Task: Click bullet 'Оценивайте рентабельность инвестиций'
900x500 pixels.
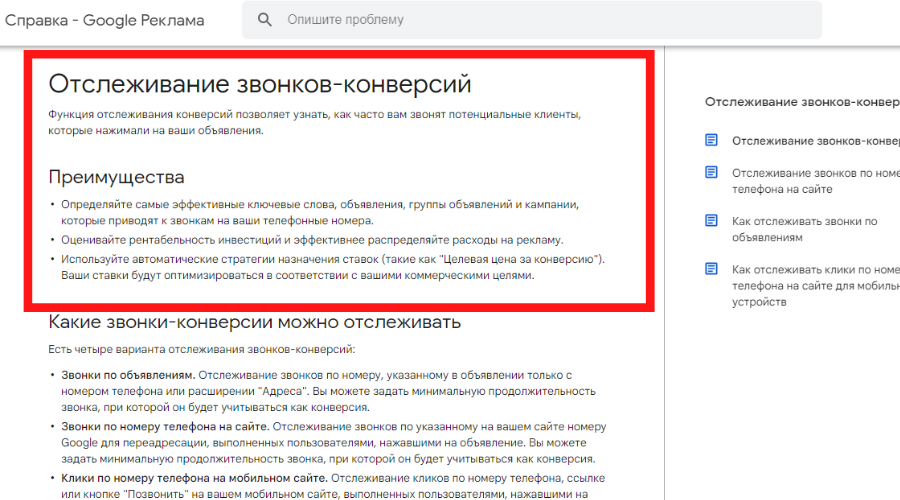Action: click(x=313, y=240)
